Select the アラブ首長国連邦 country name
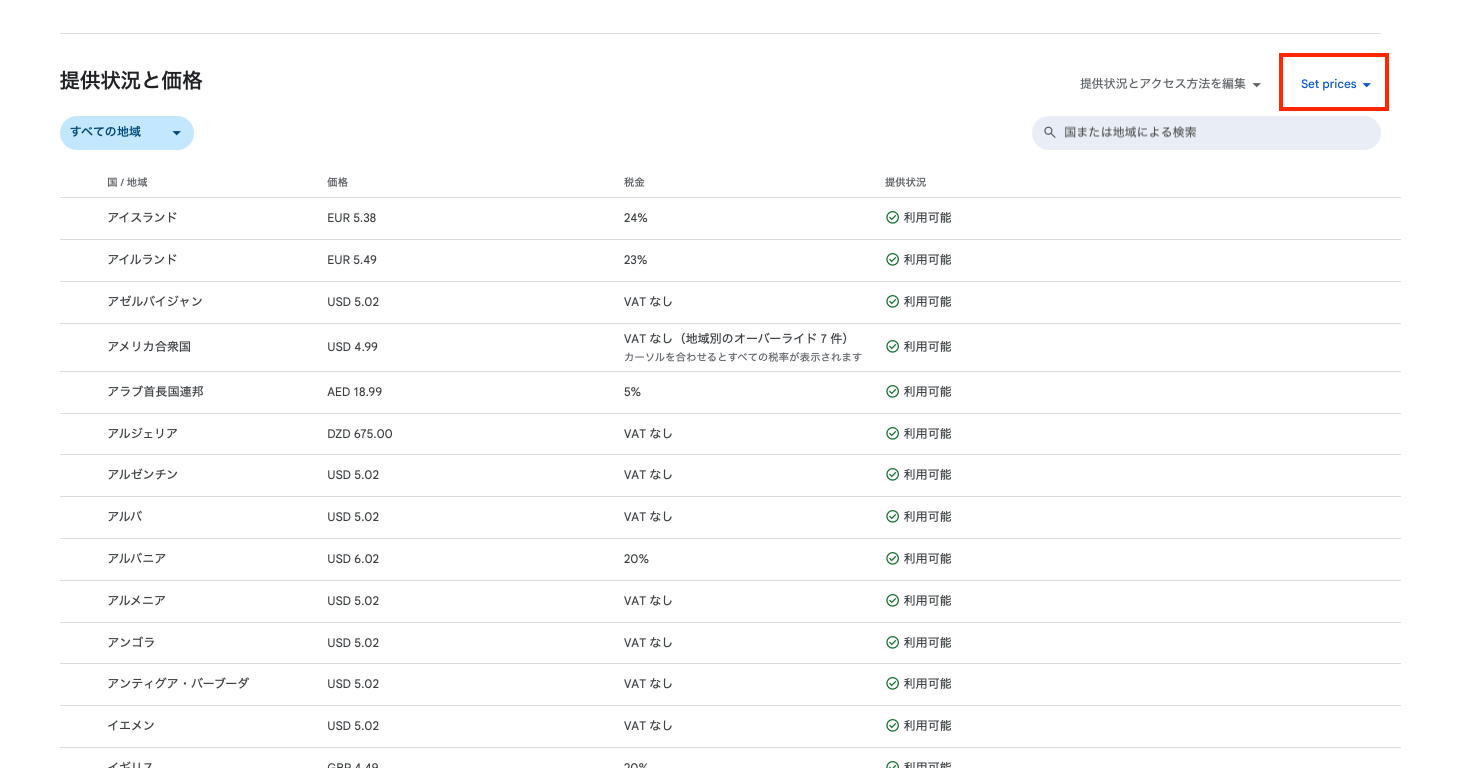Image resolution: width=1476 pixels, height=768 pixels. point(155,392)
